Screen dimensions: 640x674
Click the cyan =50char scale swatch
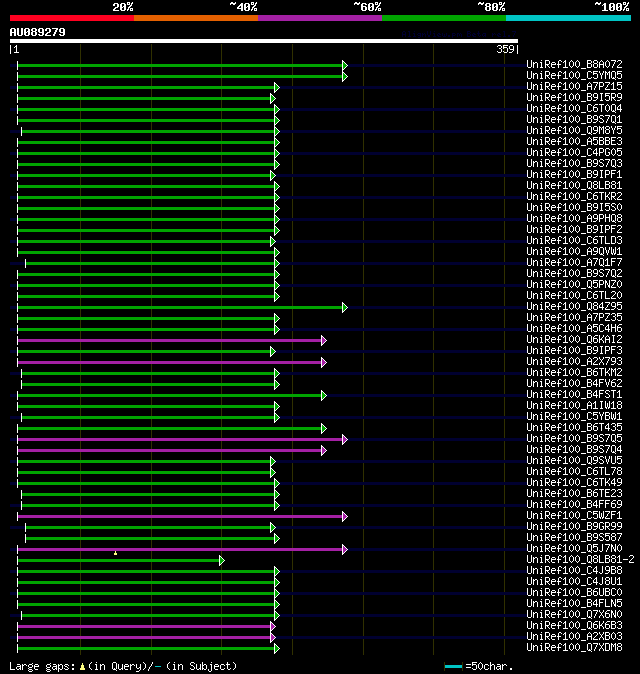point(453,666)
